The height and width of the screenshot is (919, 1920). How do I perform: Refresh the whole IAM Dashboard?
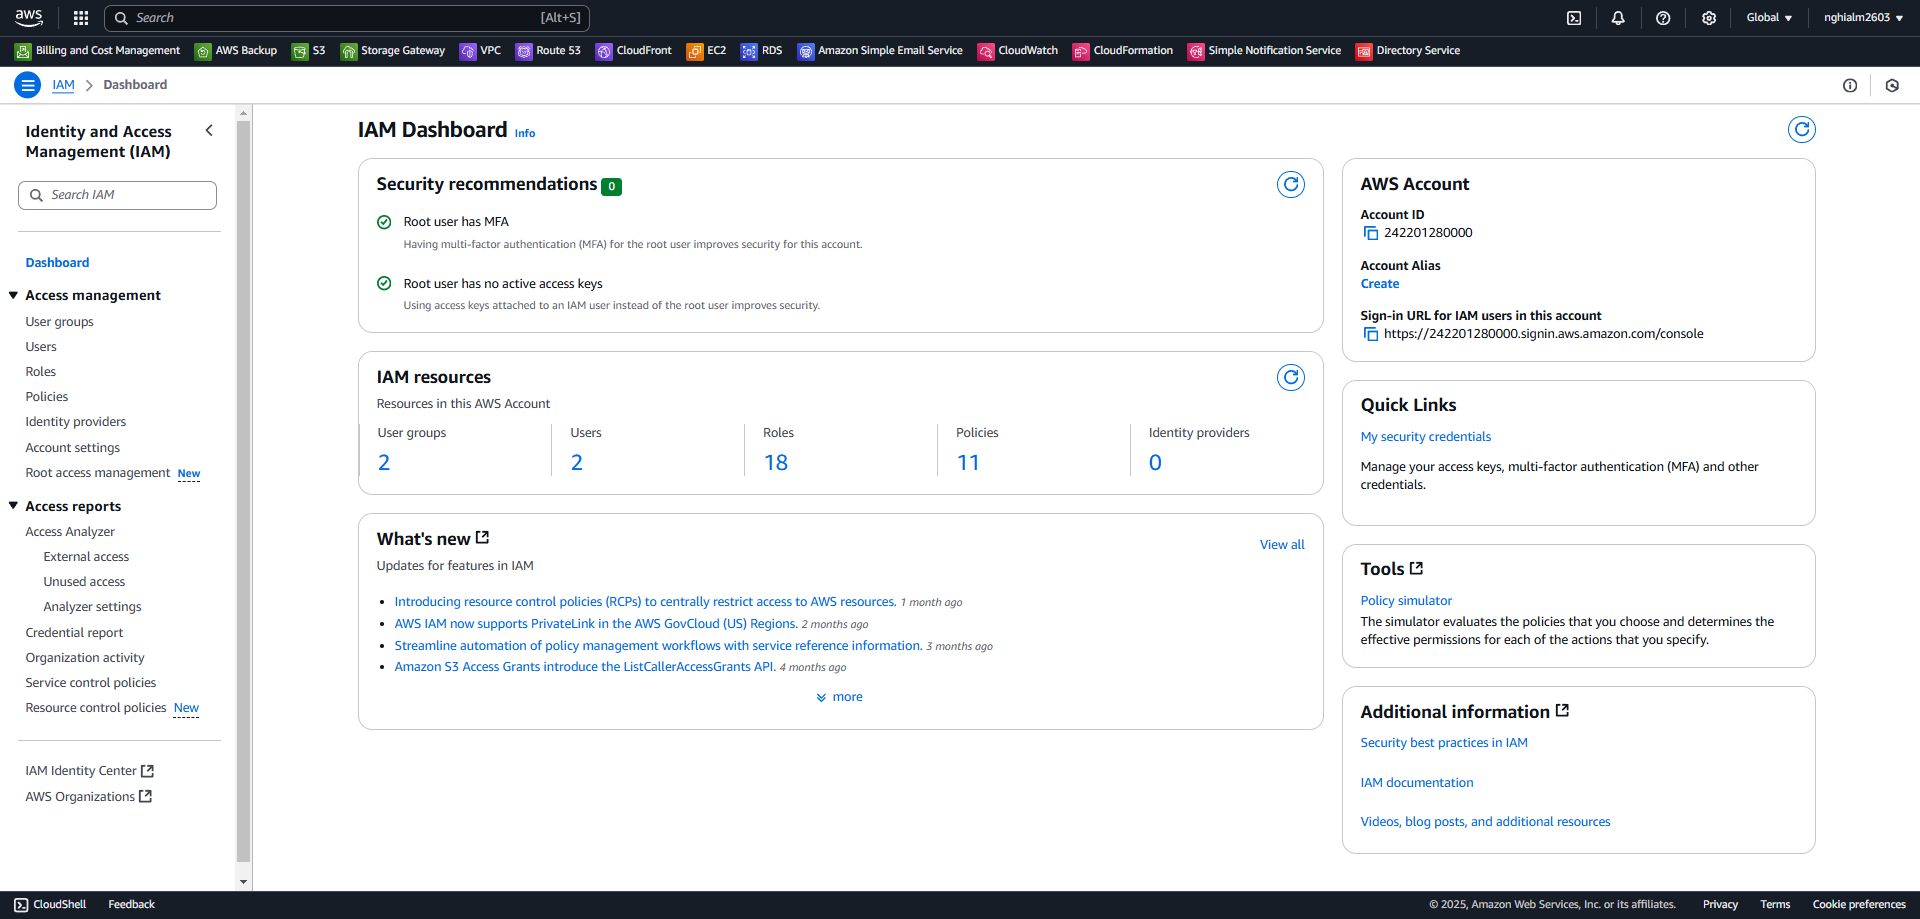point(1801,129)
